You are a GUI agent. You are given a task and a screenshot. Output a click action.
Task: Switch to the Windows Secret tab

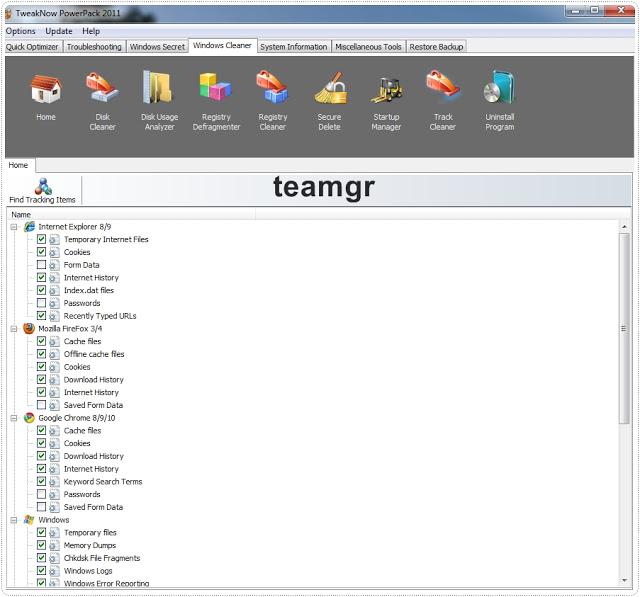pos(157,47)
